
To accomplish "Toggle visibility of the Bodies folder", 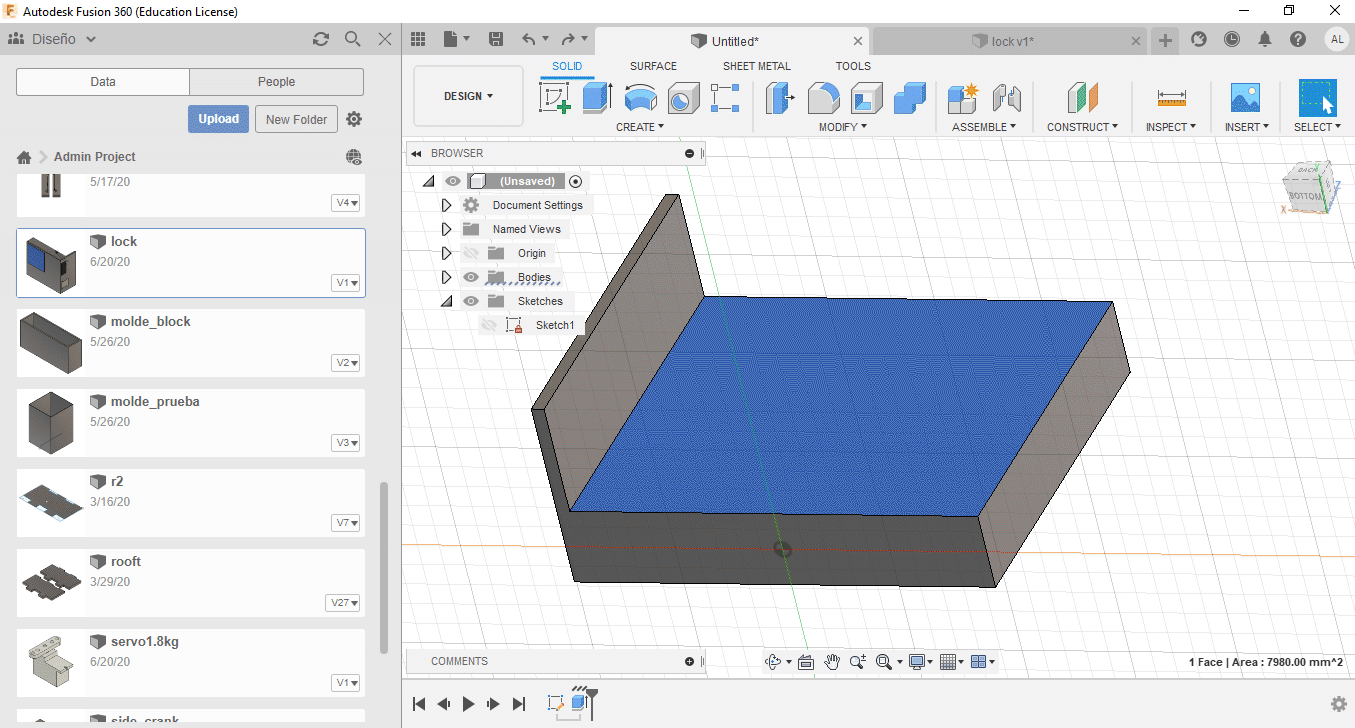I will (x=471, y=277).
